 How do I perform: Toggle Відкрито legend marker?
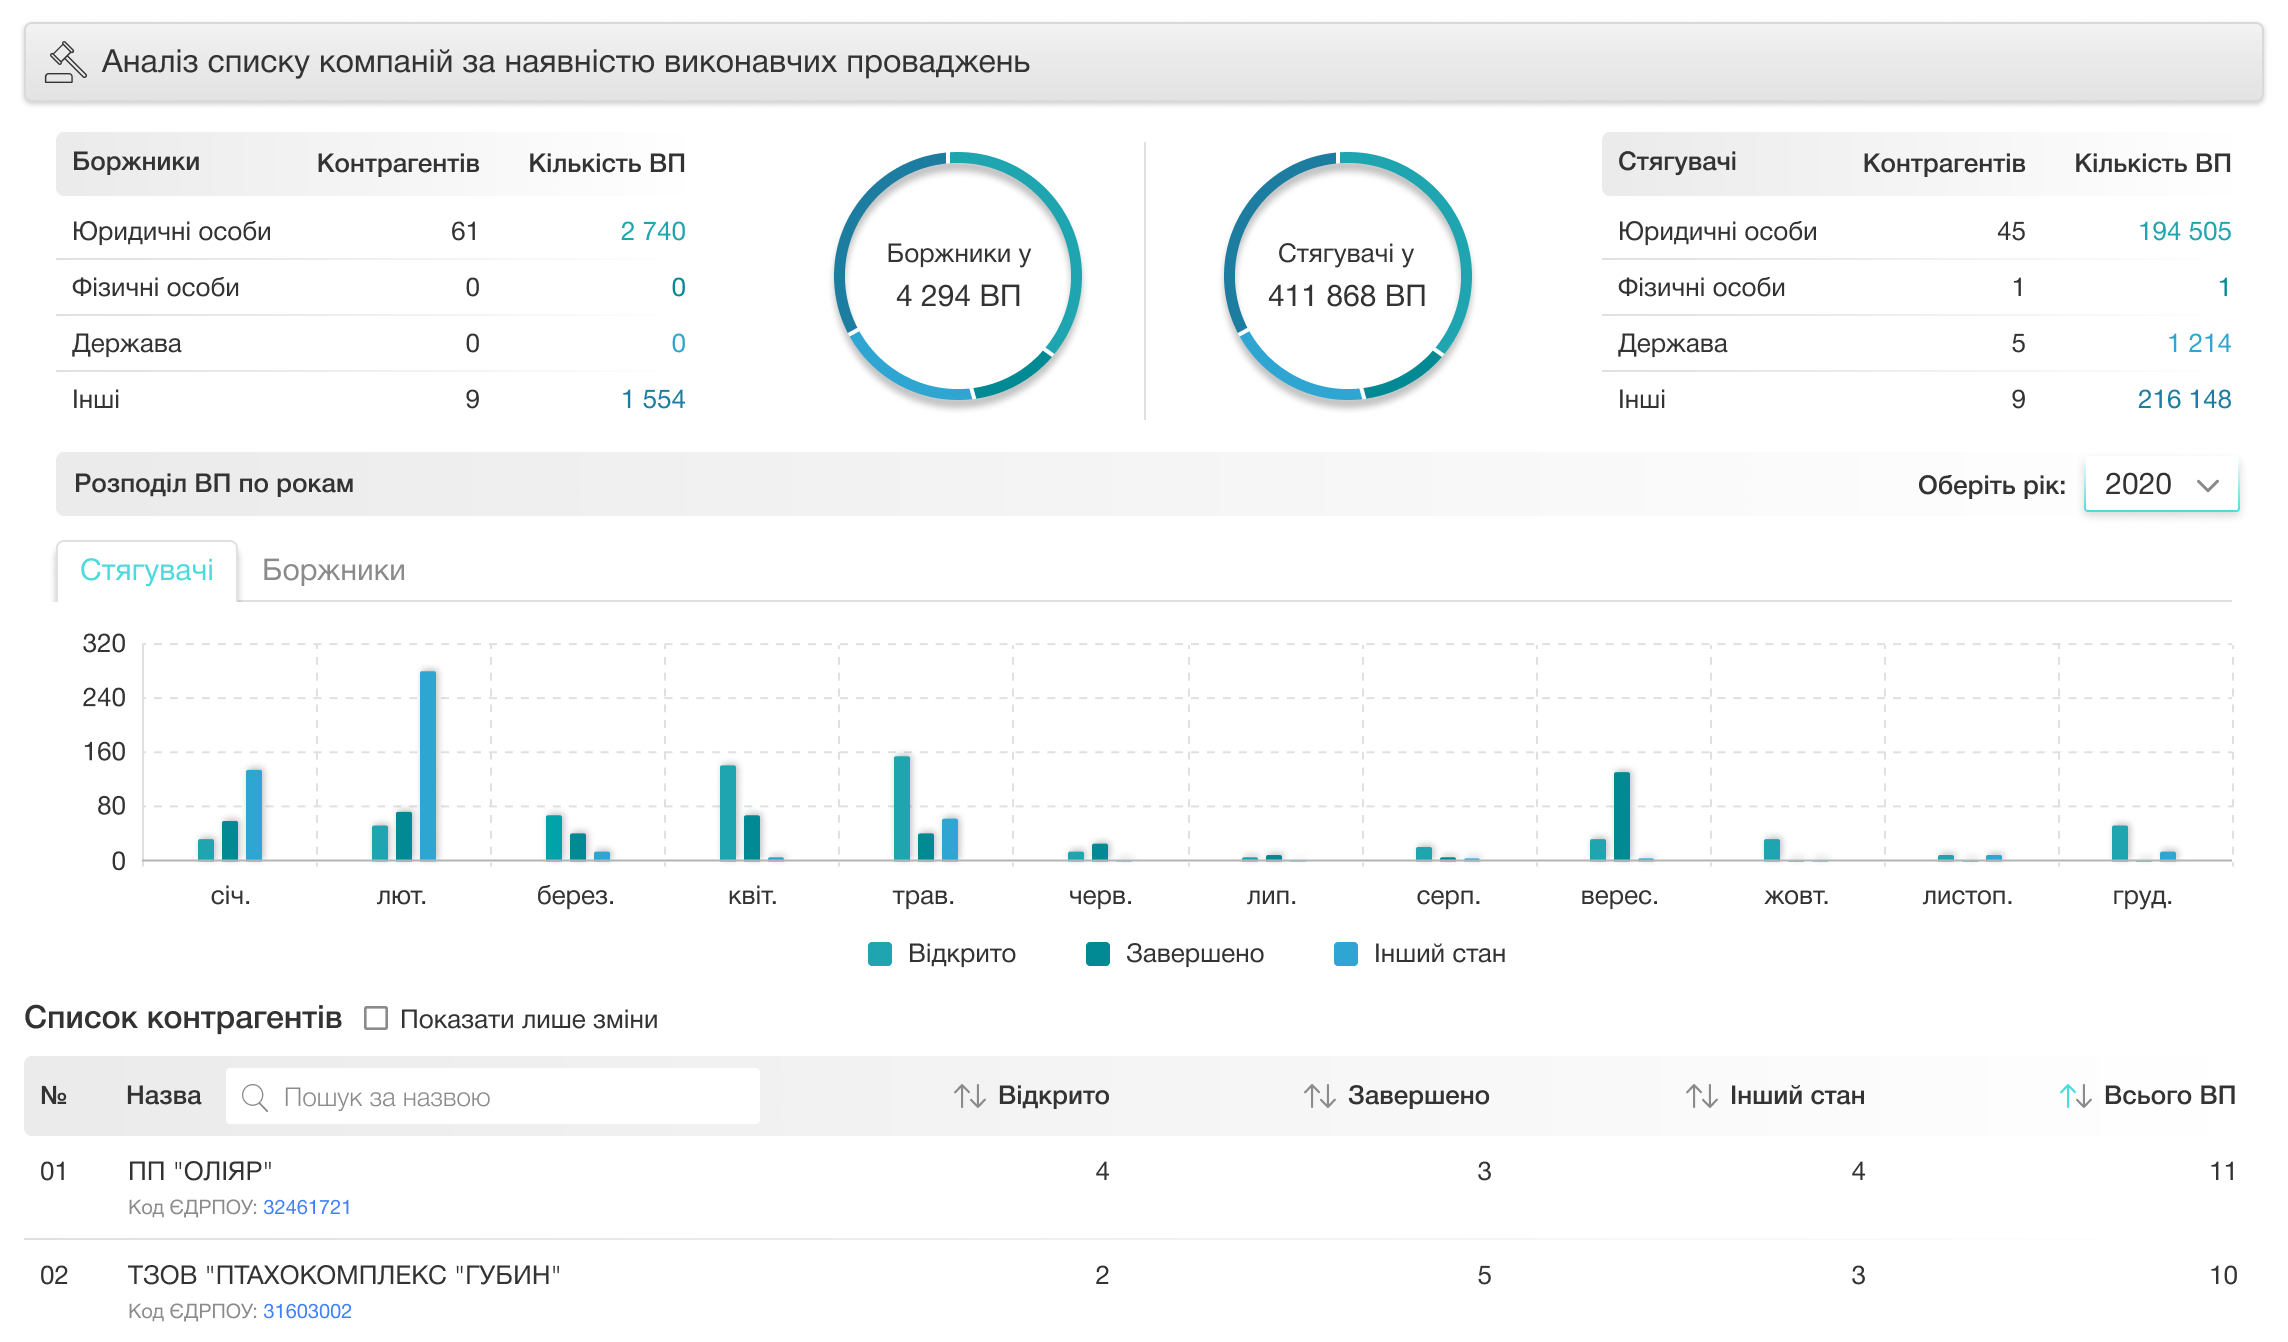pos(880,954)
